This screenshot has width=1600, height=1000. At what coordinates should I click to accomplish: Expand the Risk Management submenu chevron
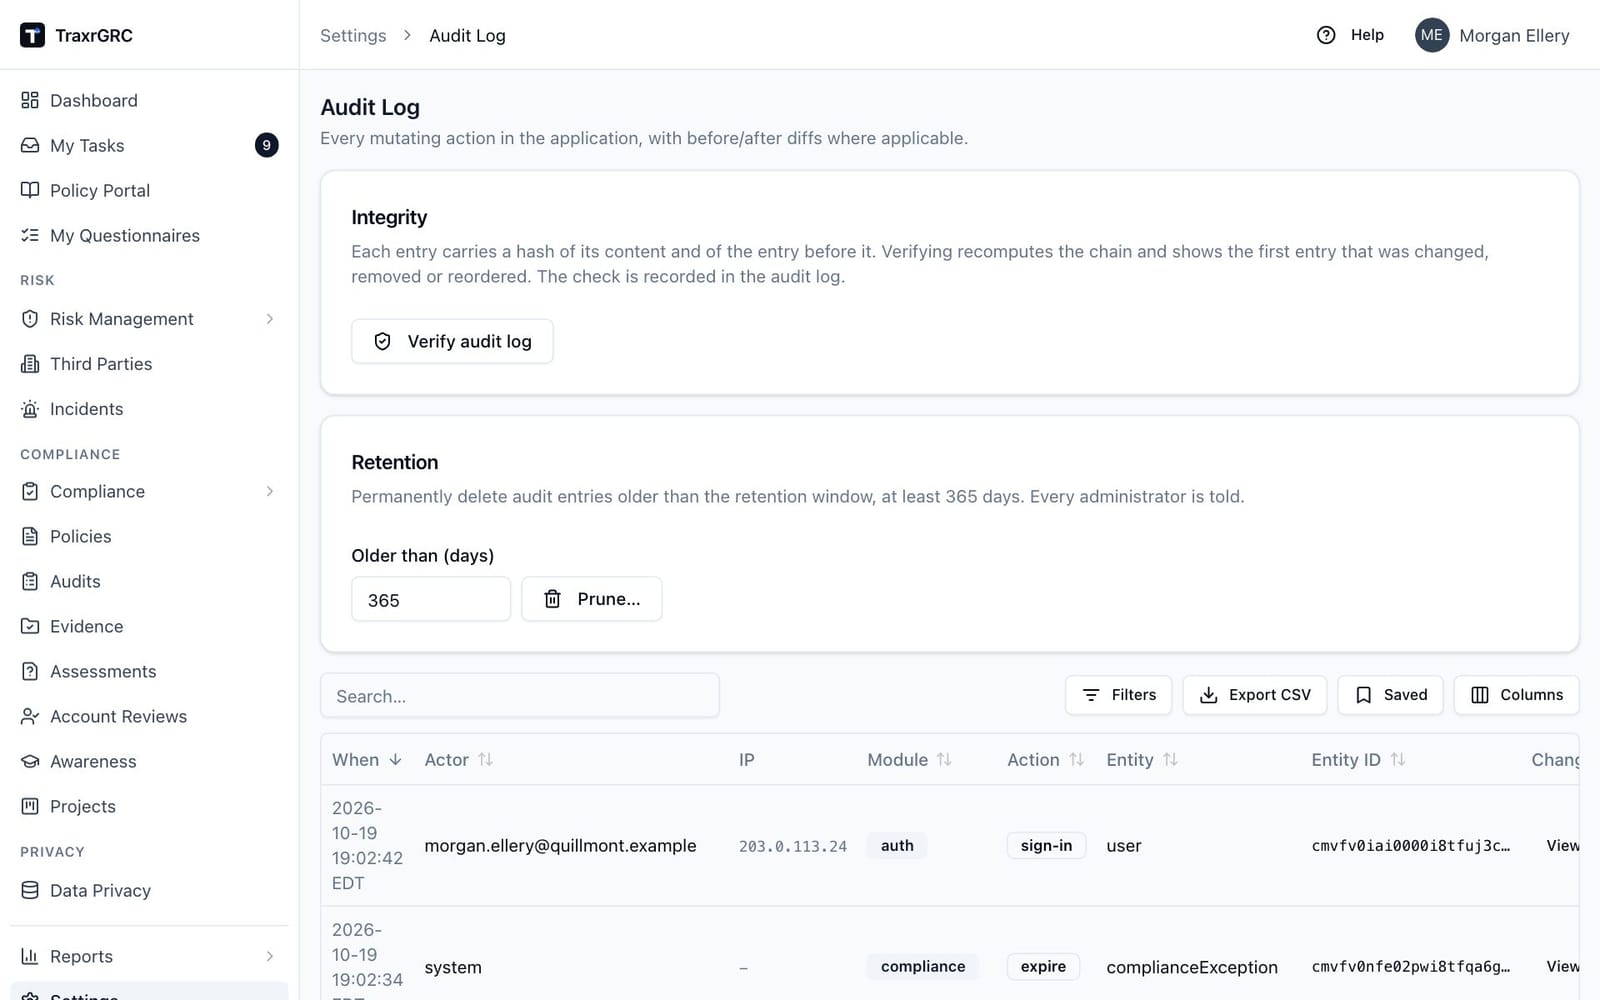270,319
